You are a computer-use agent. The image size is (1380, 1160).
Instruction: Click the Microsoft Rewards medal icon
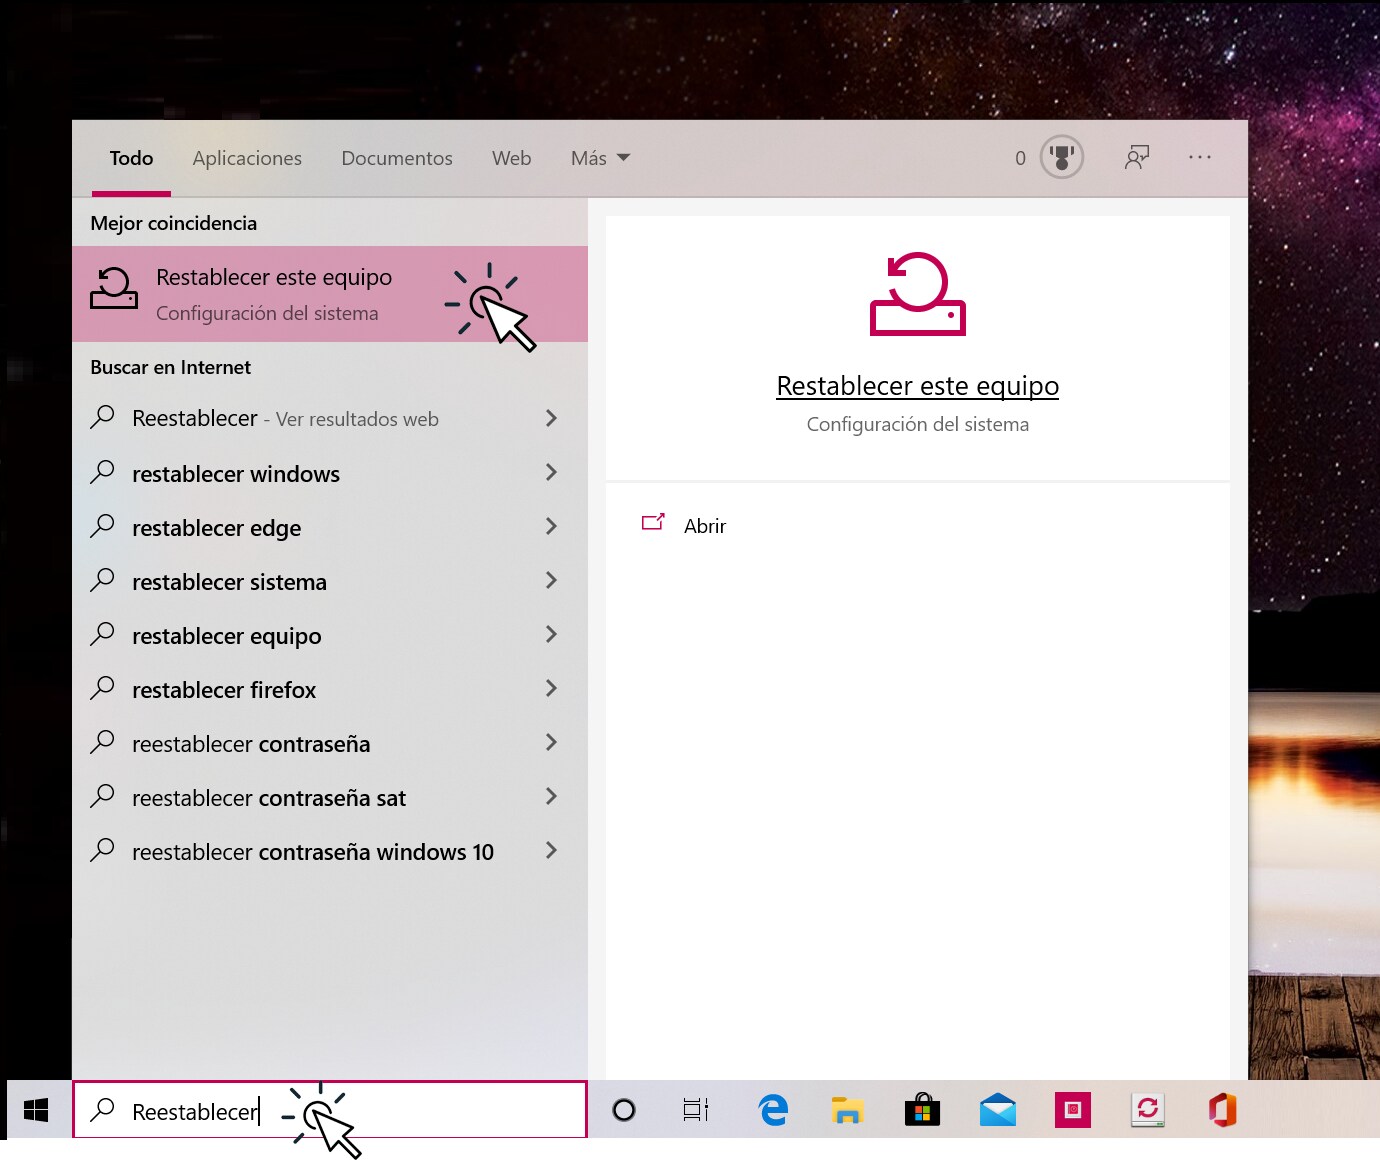tap(1059, 157)
